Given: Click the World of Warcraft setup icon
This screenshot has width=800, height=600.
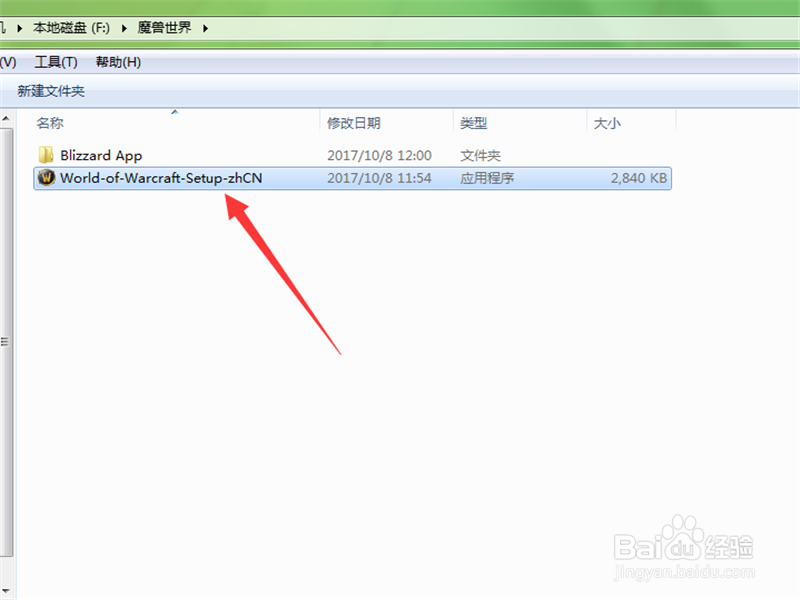Looking at the screenshot, I should click(46, 178).
